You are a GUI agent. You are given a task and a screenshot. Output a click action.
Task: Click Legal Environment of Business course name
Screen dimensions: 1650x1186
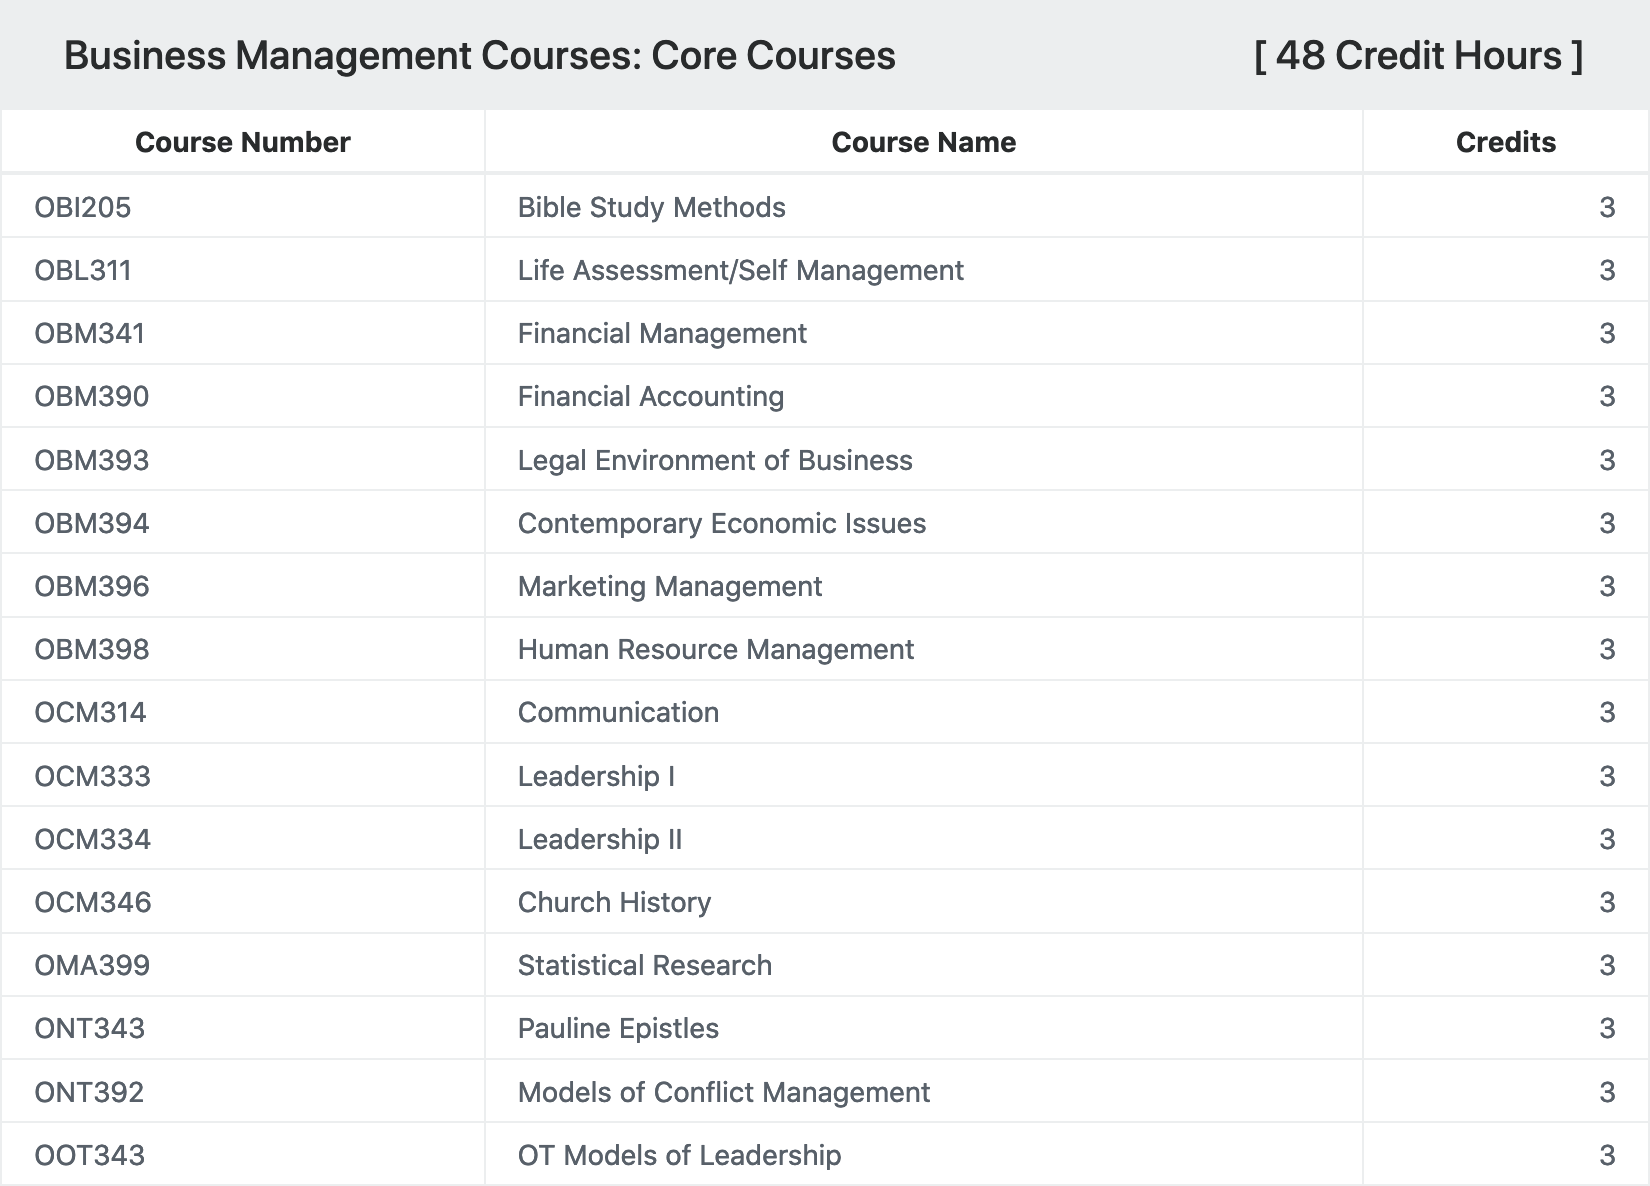pyautogui.click(x=715, y=460)
